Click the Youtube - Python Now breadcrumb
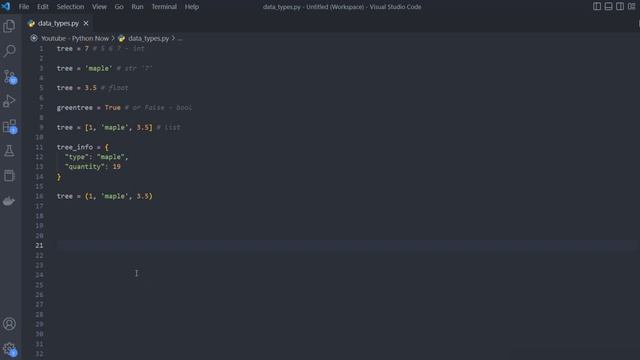Viewport: 640px width, 360px height. click(x=75, y=38)
